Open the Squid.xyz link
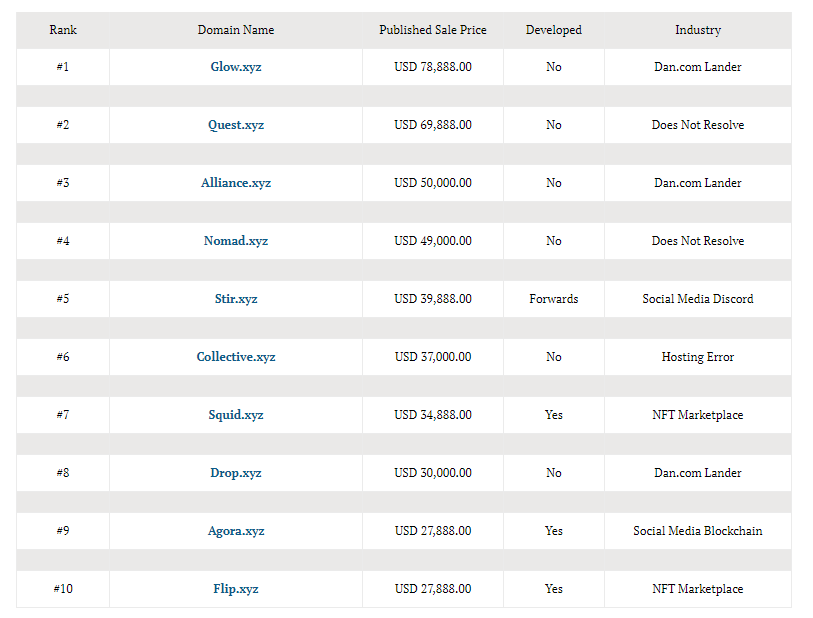The width and height of the screenshot is (813, 618). pos(235,415)
